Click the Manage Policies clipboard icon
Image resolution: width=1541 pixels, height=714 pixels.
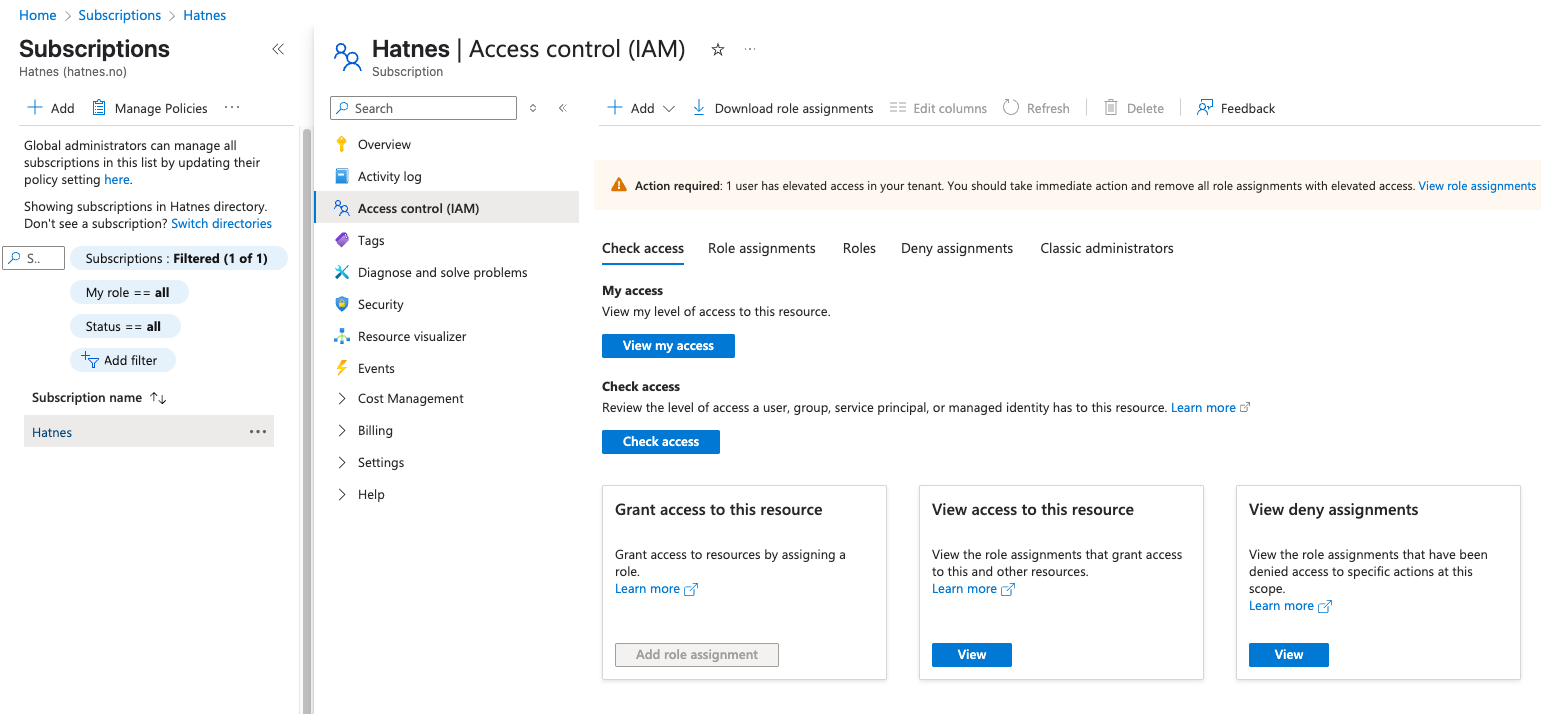click(99, 108)
